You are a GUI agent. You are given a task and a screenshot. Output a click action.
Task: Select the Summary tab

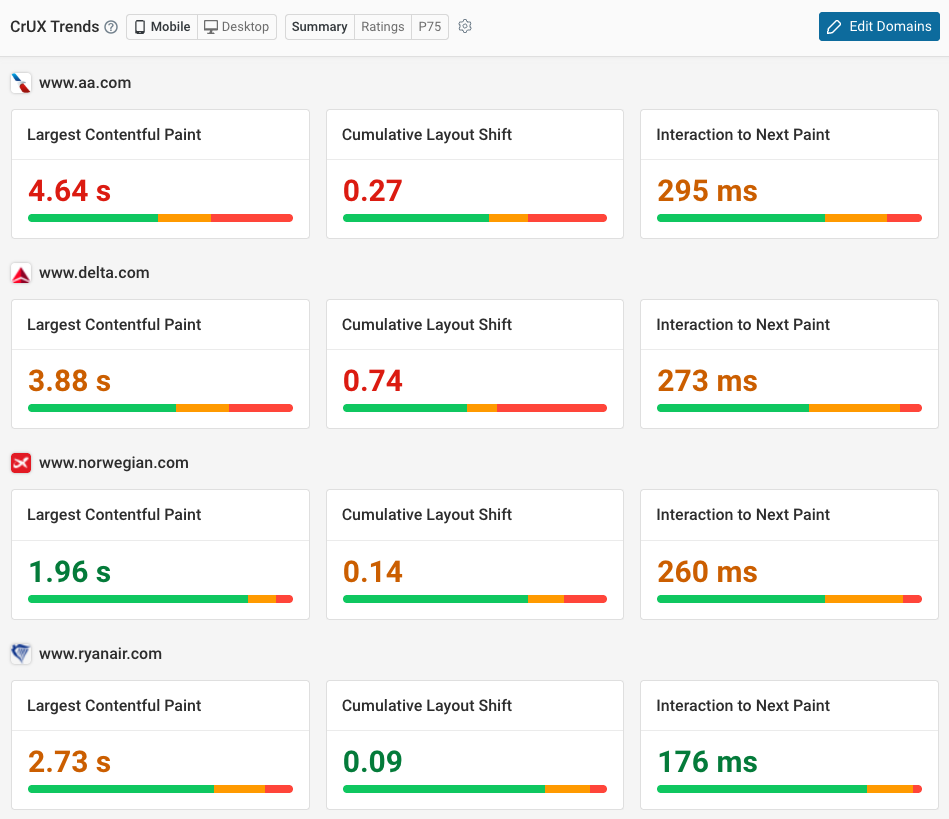(x=319, y=27)
